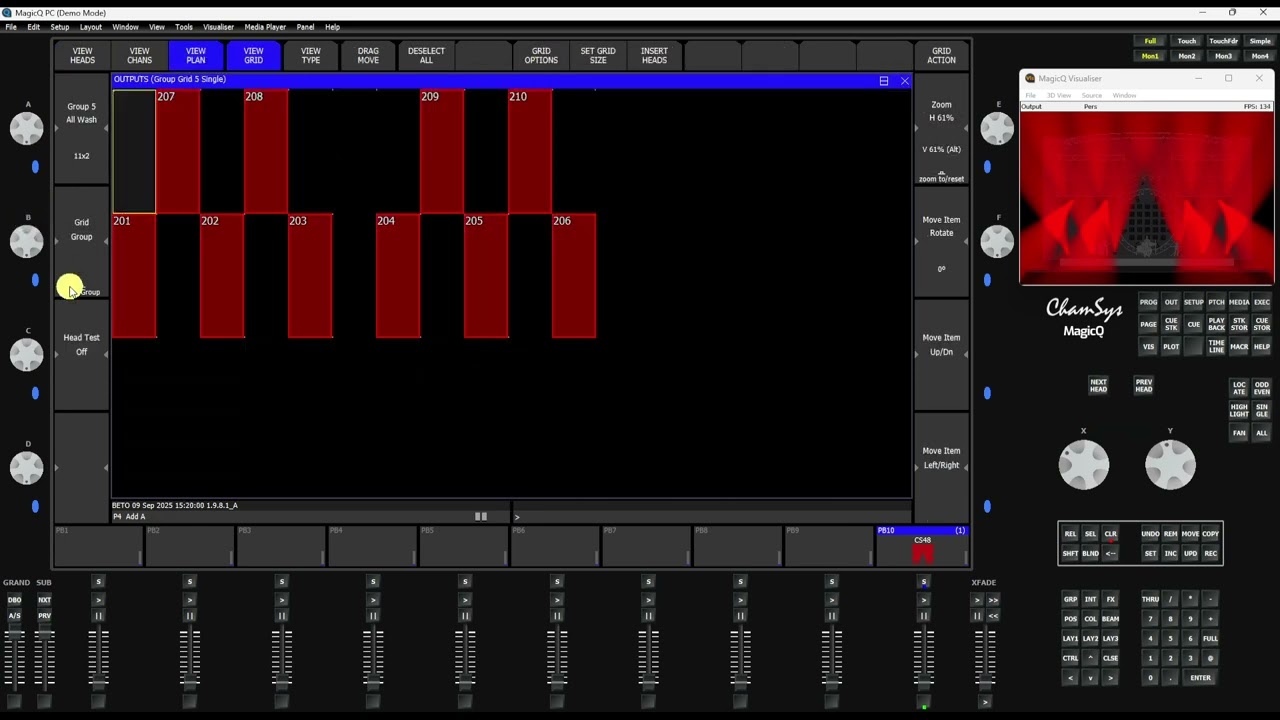Select the NEXT HEAD button

1098,385
